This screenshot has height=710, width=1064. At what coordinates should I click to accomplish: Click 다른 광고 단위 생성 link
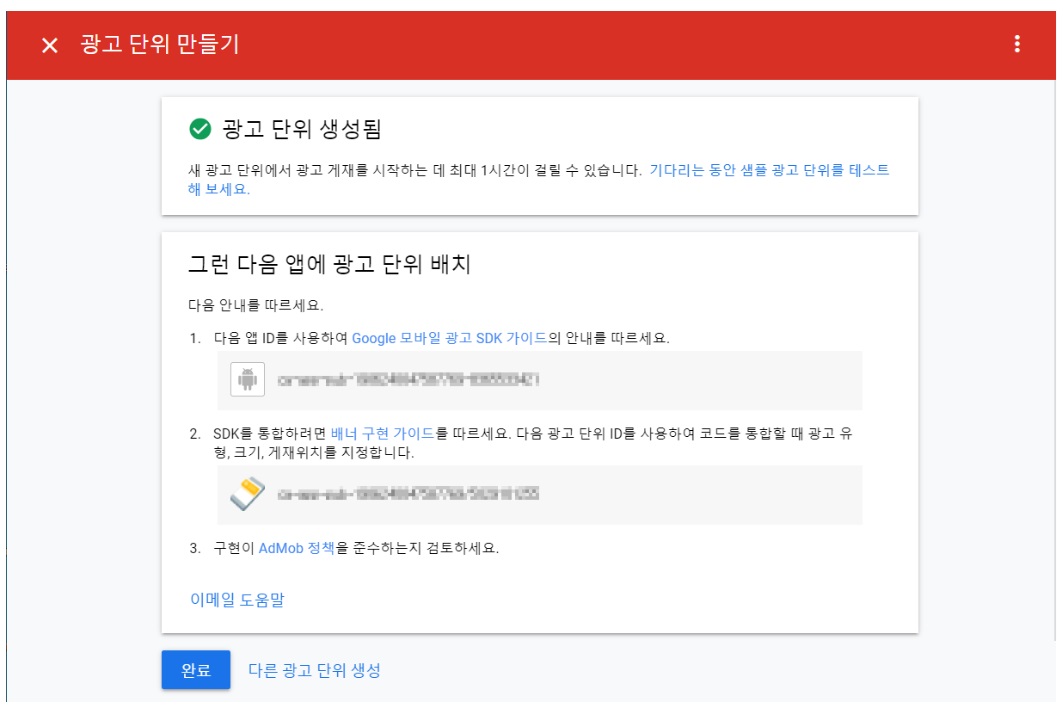coord(314,671)
